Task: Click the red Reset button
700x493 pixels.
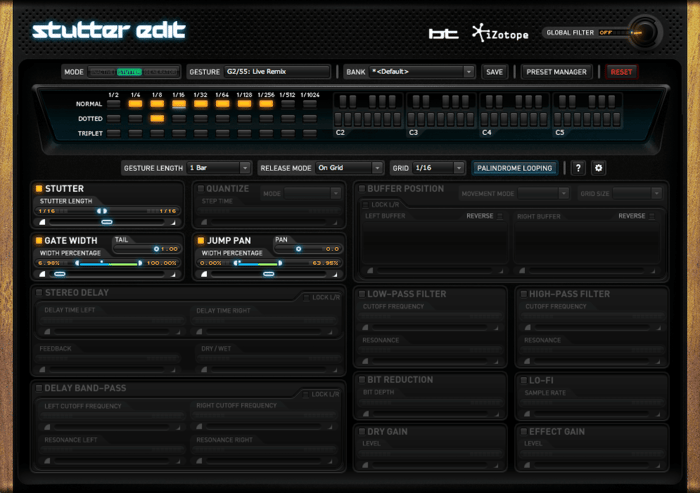Action: coord(621,72)
